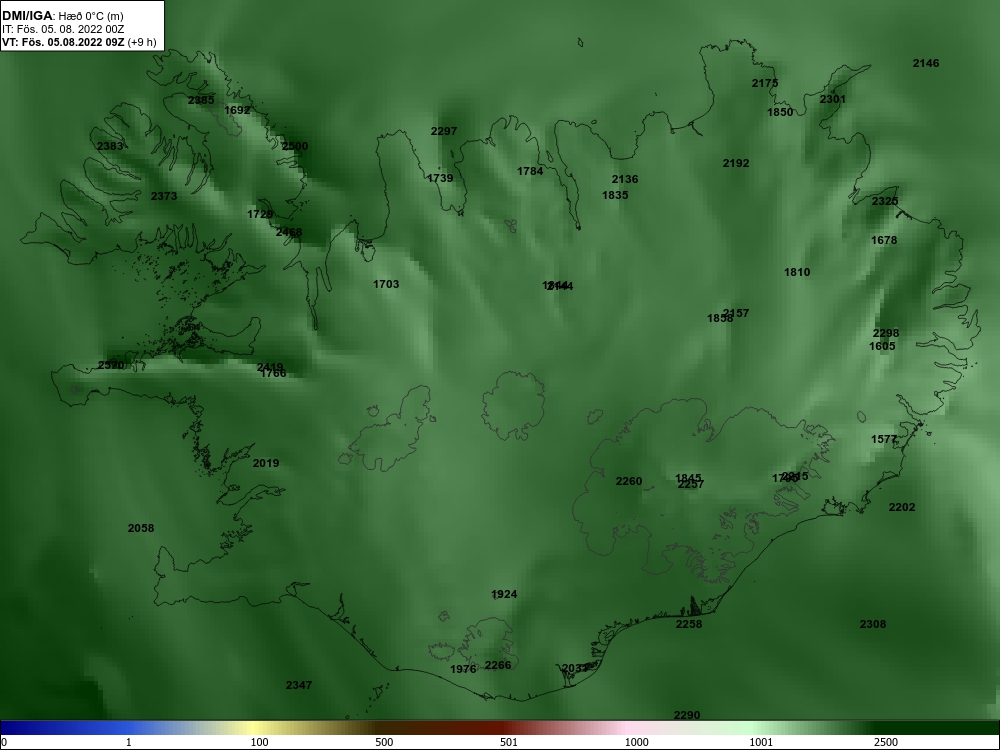The height and width of the screenshot is (750, 1000).
Task: Click the map value 1577
Action: pos(884,439)
